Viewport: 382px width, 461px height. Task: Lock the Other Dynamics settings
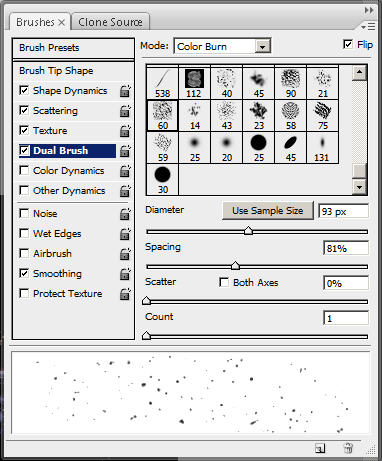point(125,191)
